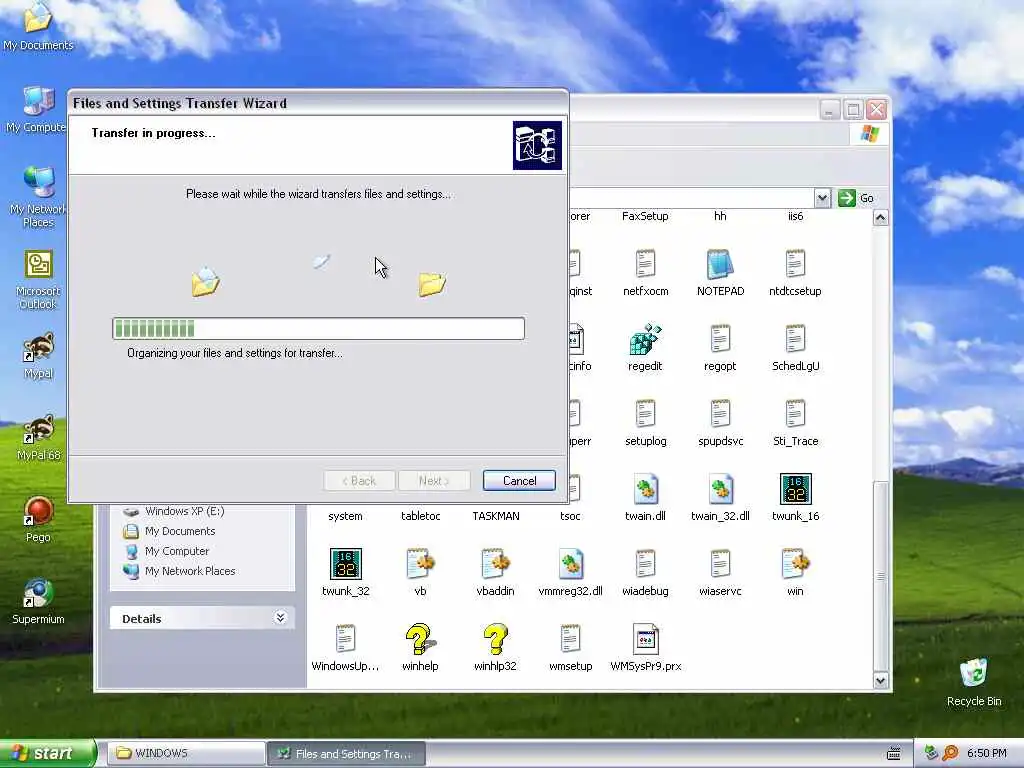The height and width of the screenshot is (768, 1024).
Task: Select the wiaservc file icon
Action: click(x=720, y=564)
